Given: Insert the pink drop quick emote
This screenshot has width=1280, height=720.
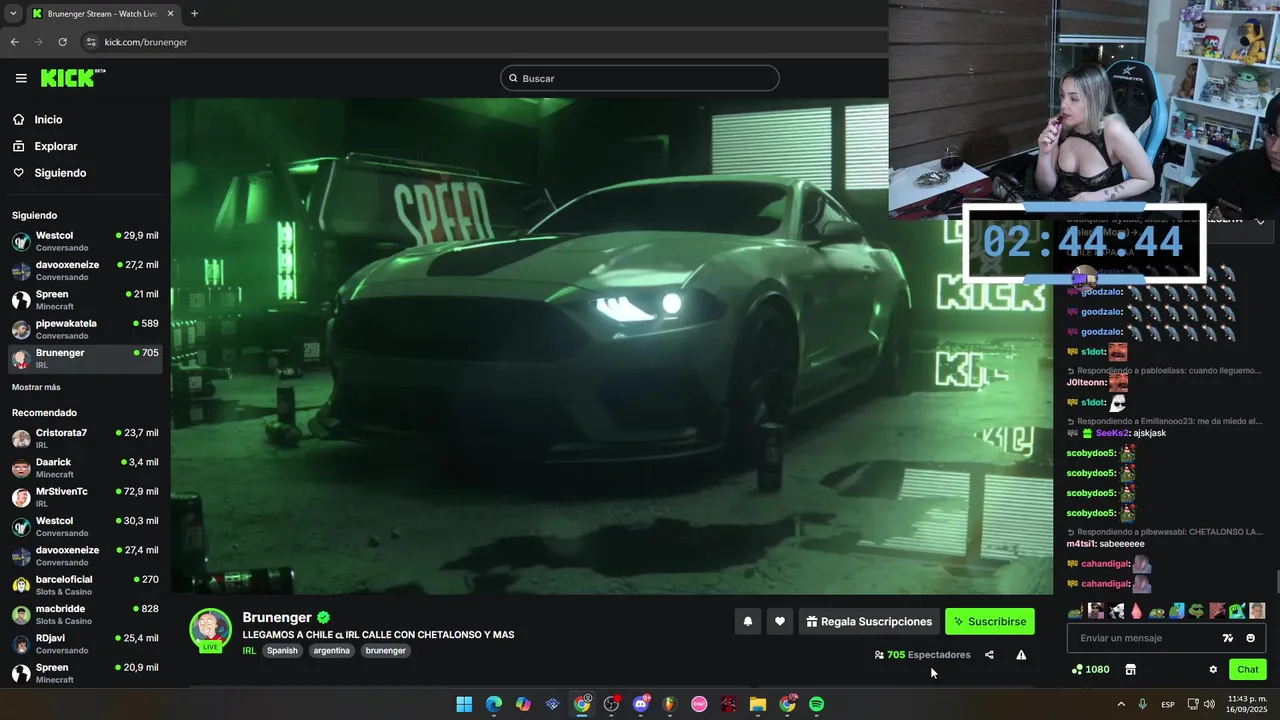Looking at the screenshot, I should click(x=1136, y=610).
